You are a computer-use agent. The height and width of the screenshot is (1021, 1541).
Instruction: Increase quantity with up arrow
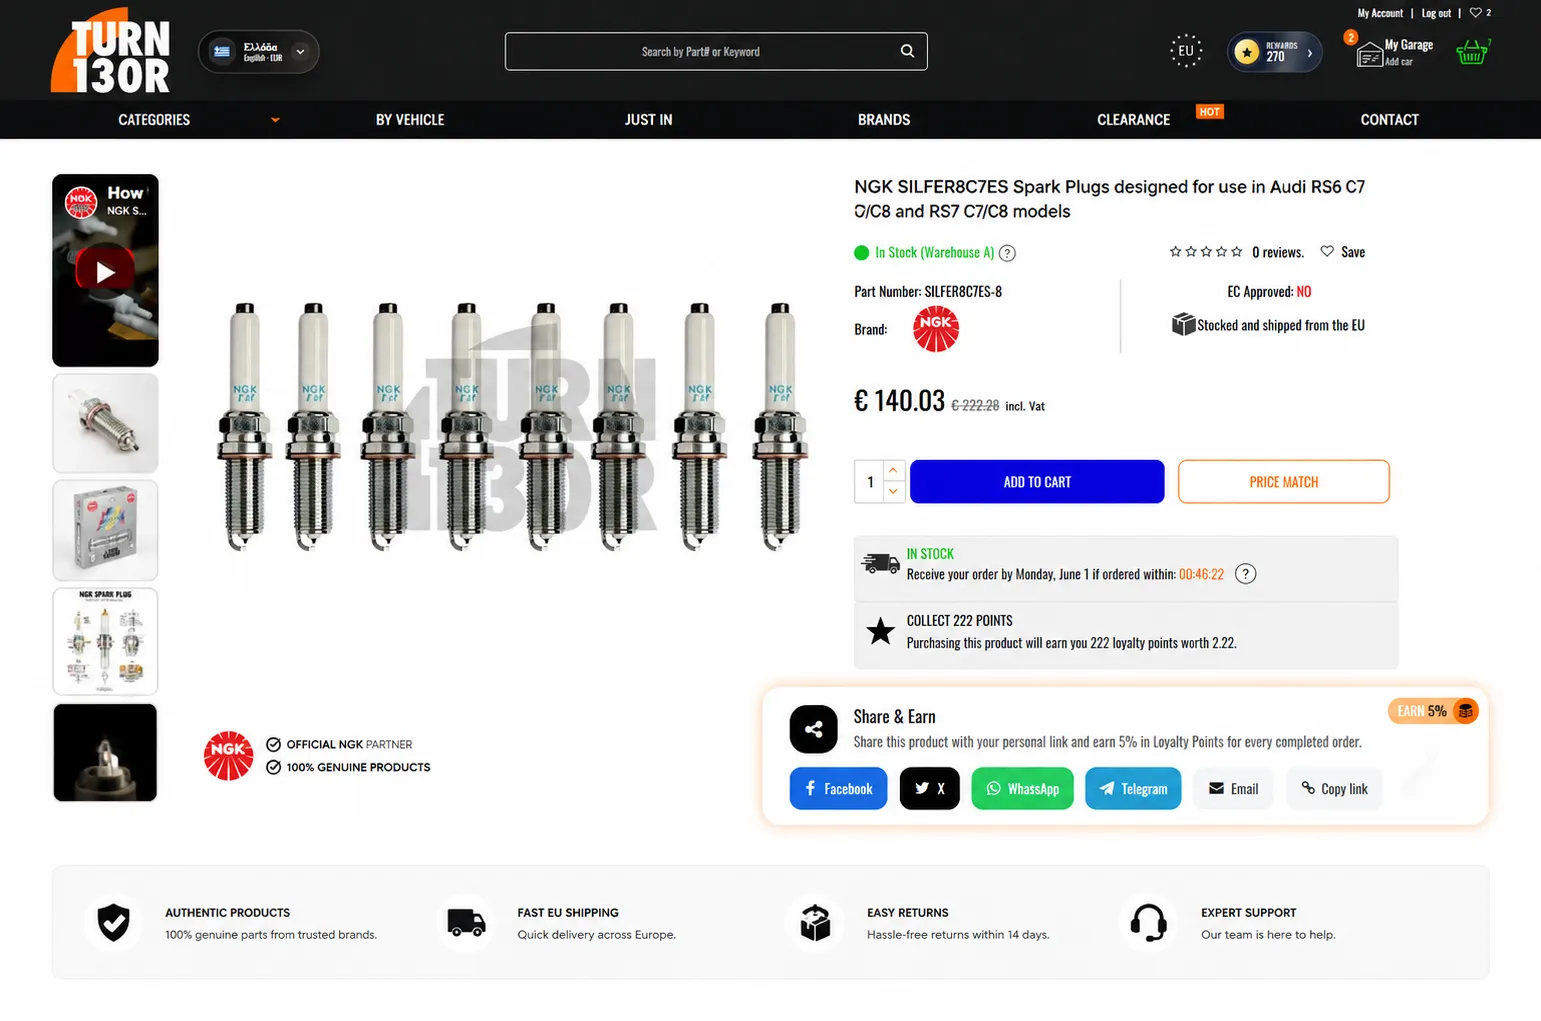coord(893,470)
